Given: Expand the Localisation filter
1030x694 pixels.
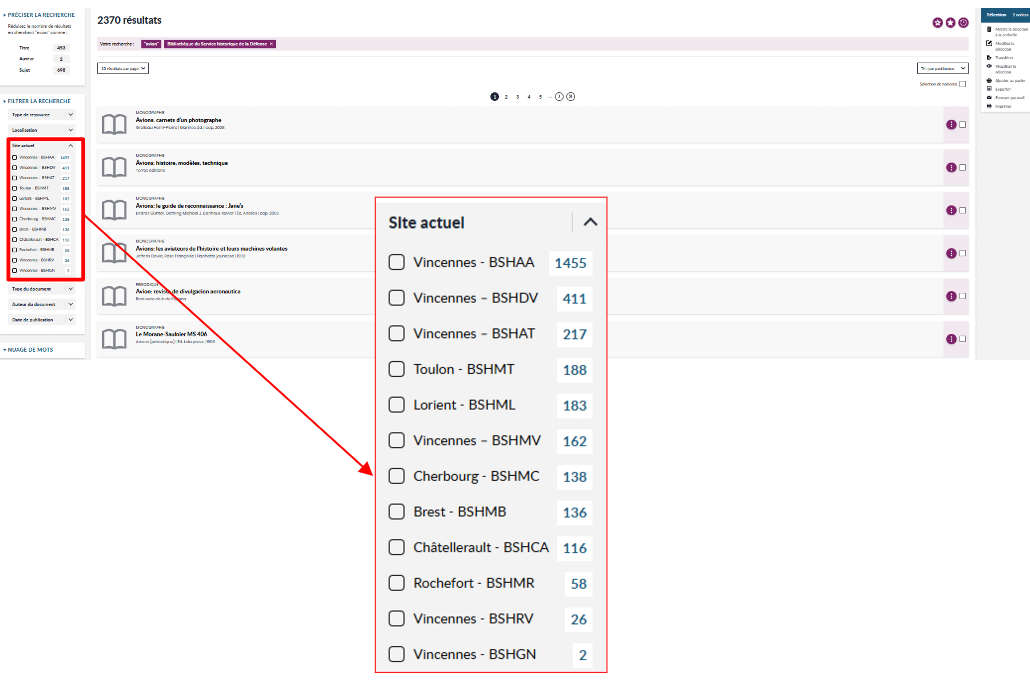Looking at the screenshot, I should click(x=43, y=130).
